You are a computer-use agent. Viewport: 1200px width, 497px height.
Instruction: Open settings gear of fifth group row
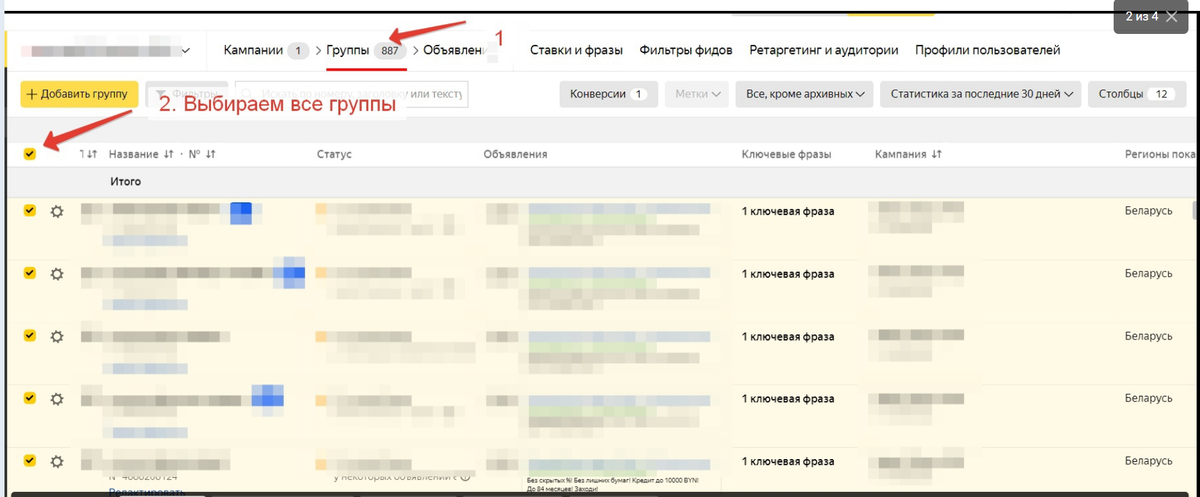pyautogui.click(x=57, y=461)
